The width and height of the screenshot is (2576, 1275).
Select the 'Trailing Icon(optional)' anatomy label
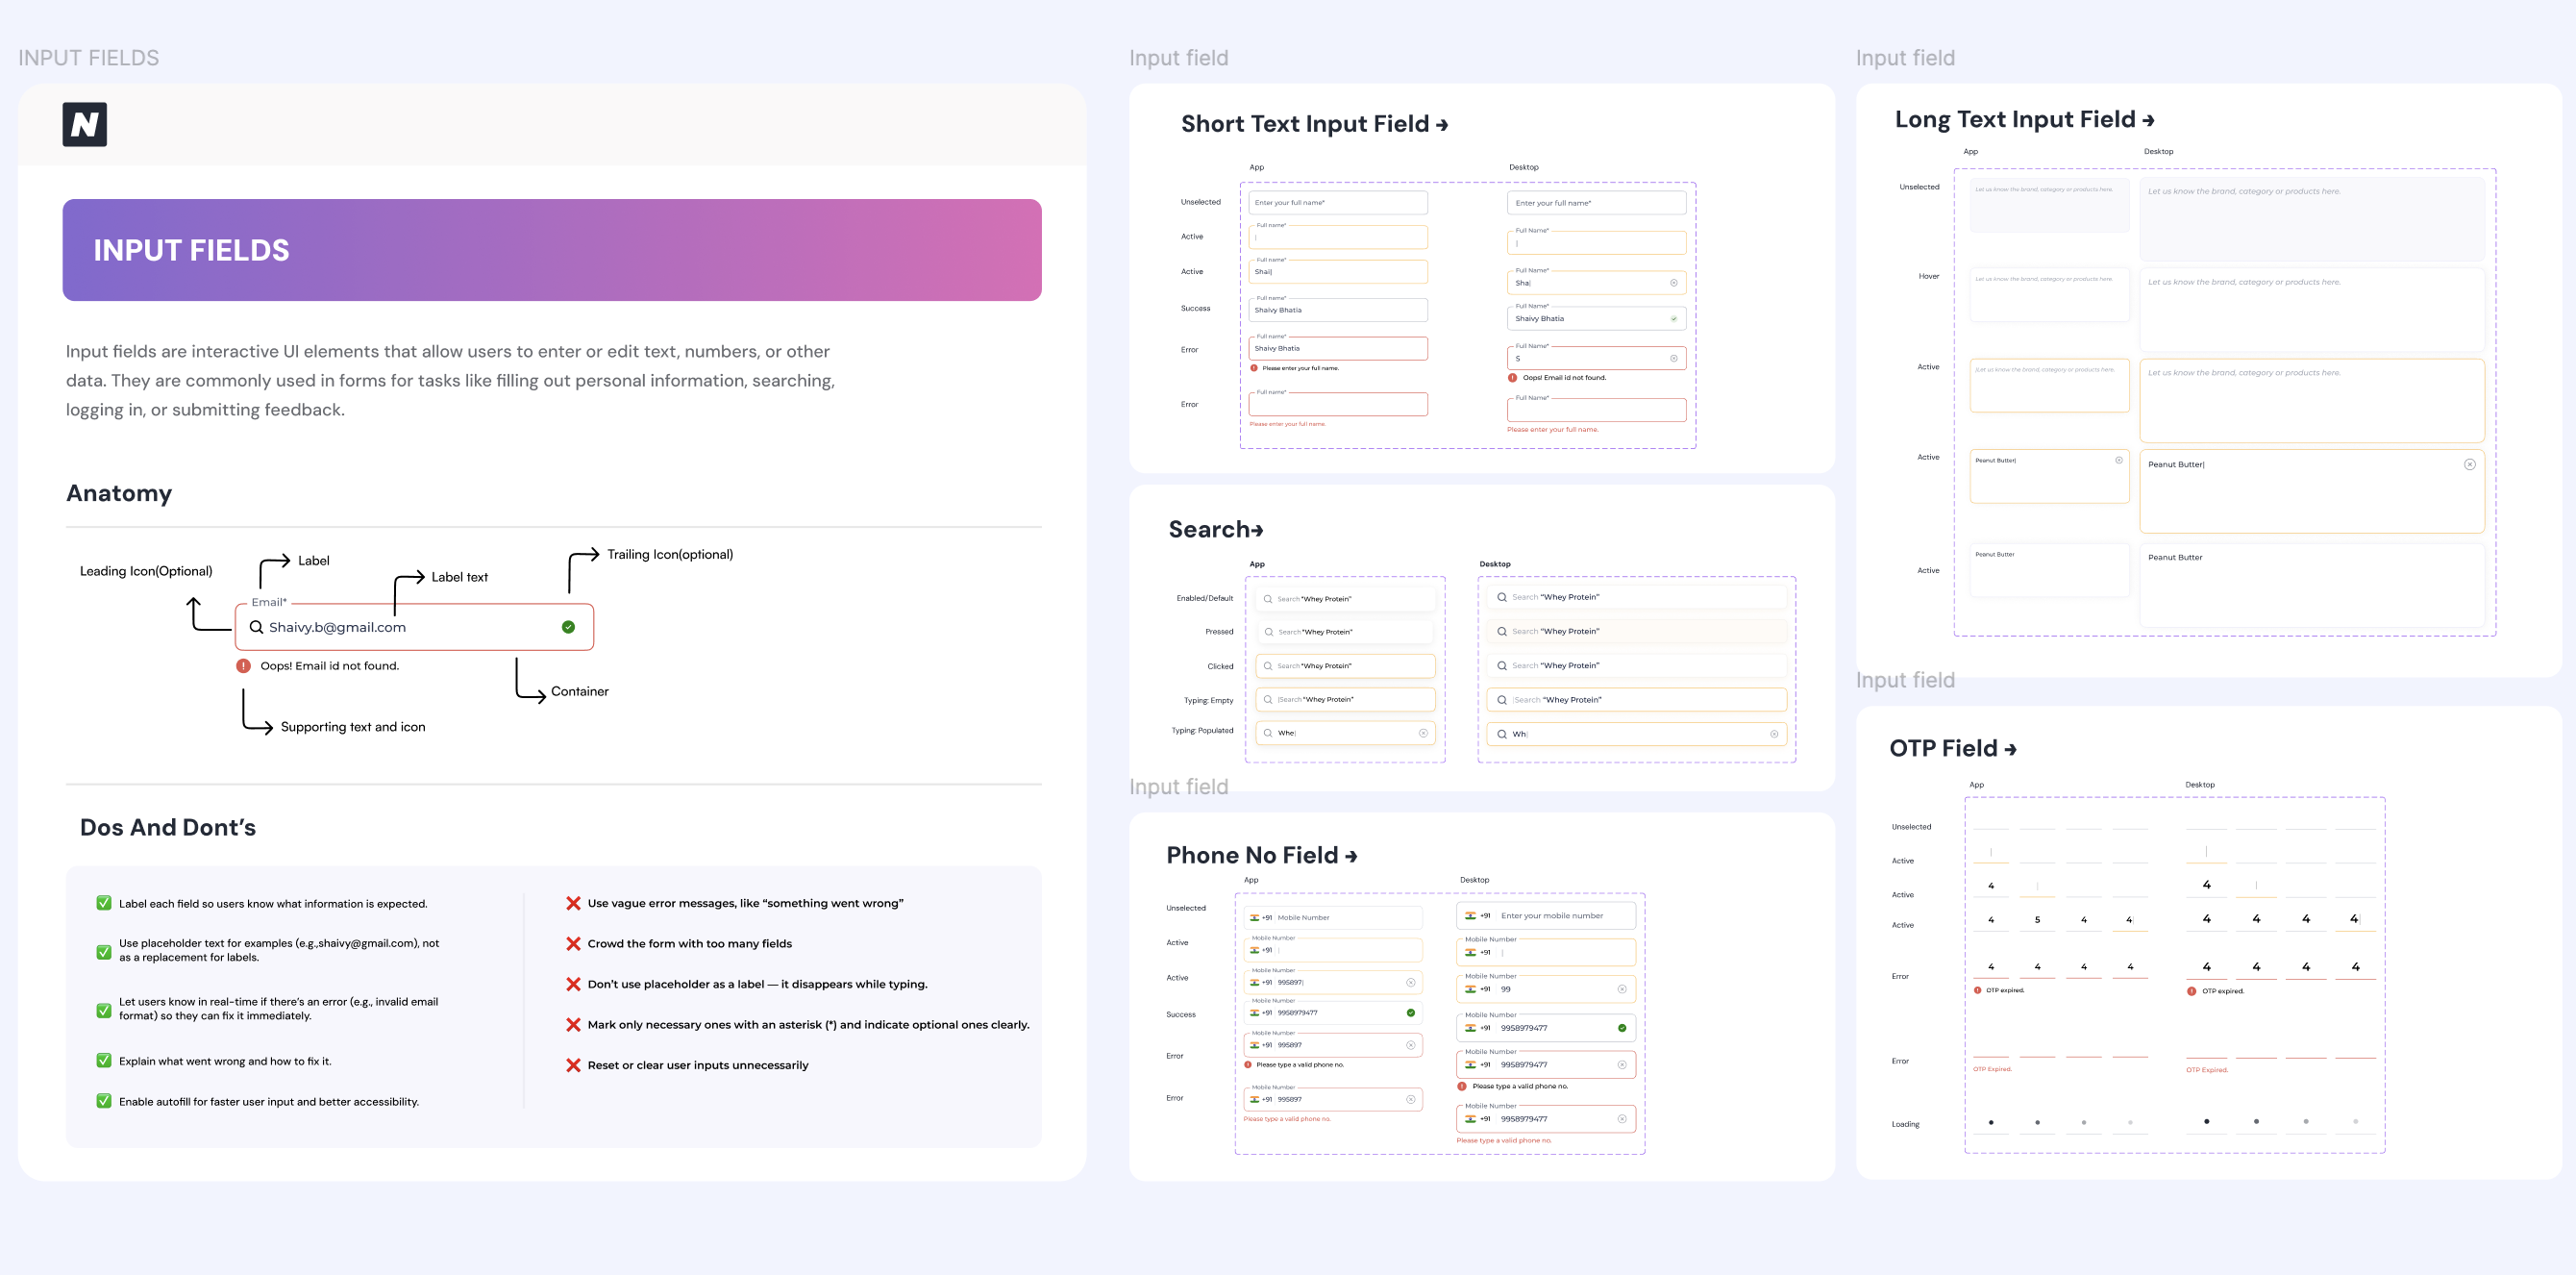670,554
